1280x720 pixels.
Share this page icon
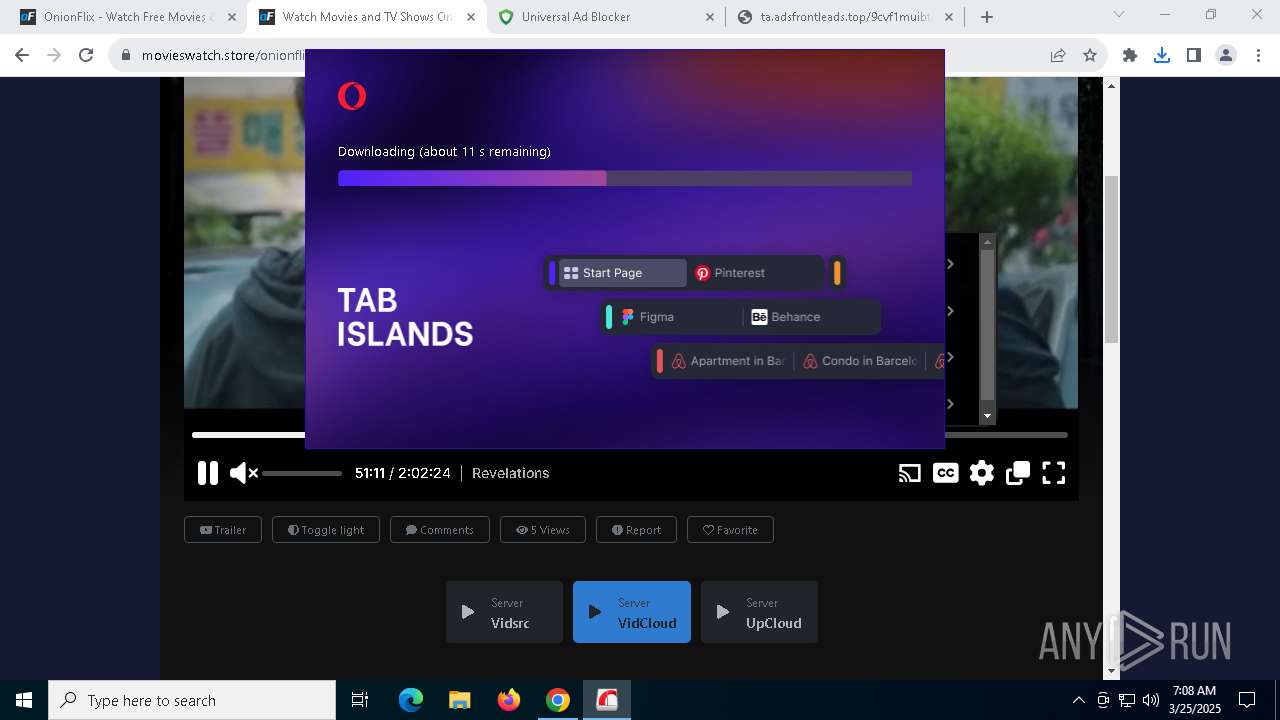pos(1058,56)
